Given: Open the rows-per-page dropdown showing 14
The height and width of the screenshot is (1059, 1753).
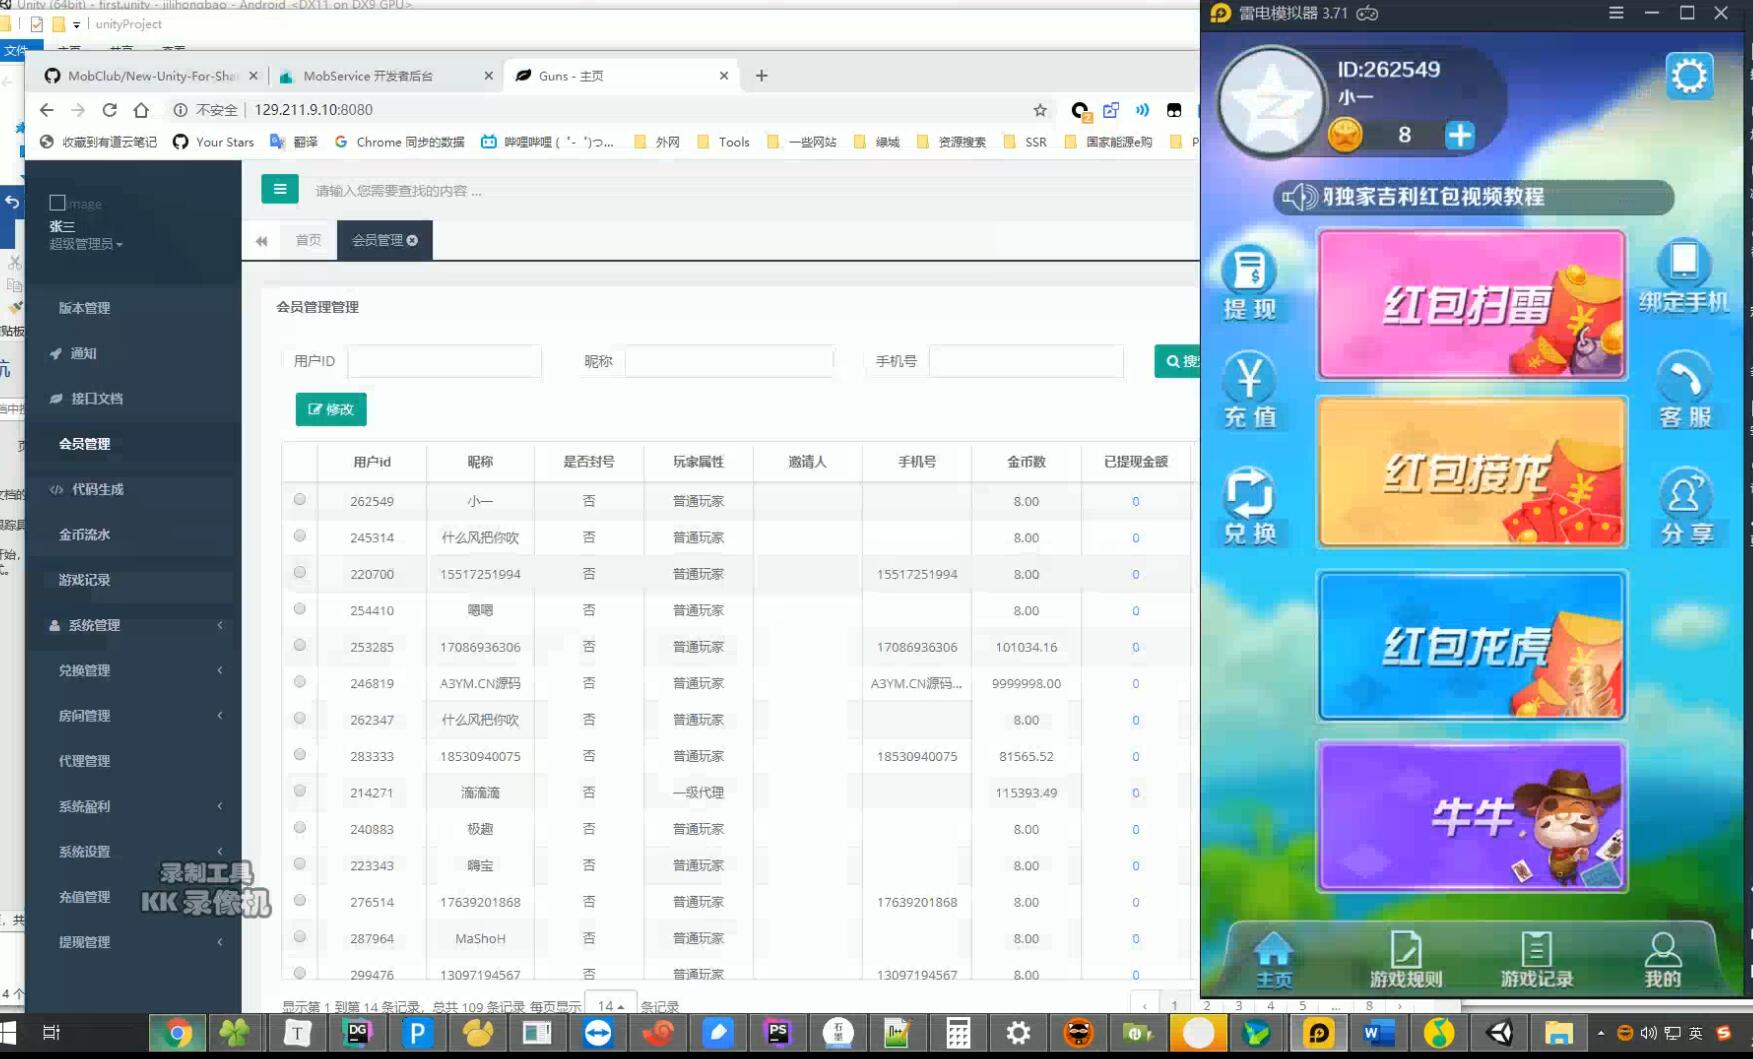Looking at the screenshot, I should click(x=610, y=1005).
